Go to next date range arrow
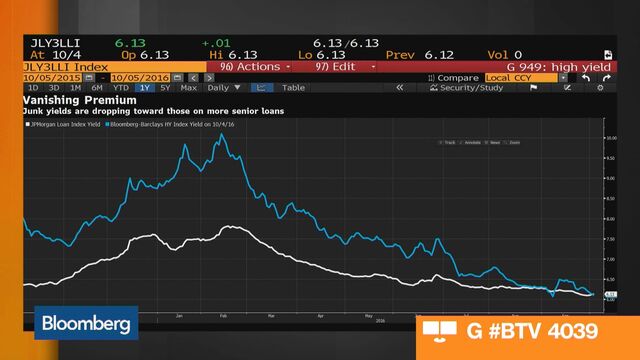Viewport: 640px width, 360px height. coord(209,78)
